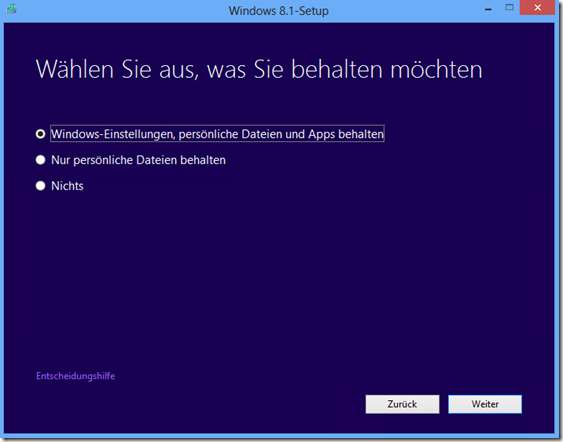Select the radio circle for keeping settings, files and apps

(41, 134)
